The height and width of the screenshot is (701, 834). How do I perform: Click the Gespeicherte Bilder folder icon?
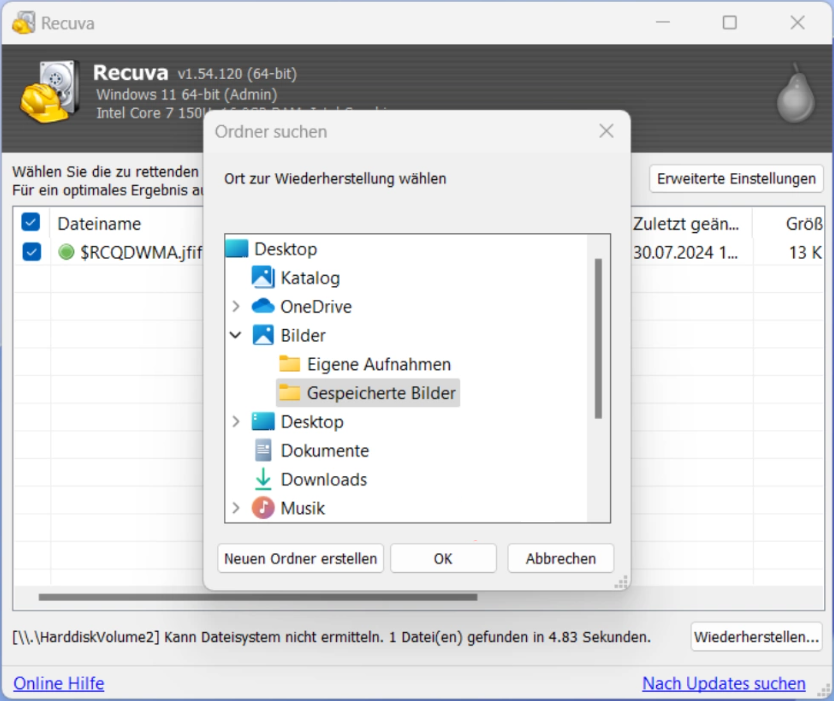pyautogui.click(x=289, y=393)
